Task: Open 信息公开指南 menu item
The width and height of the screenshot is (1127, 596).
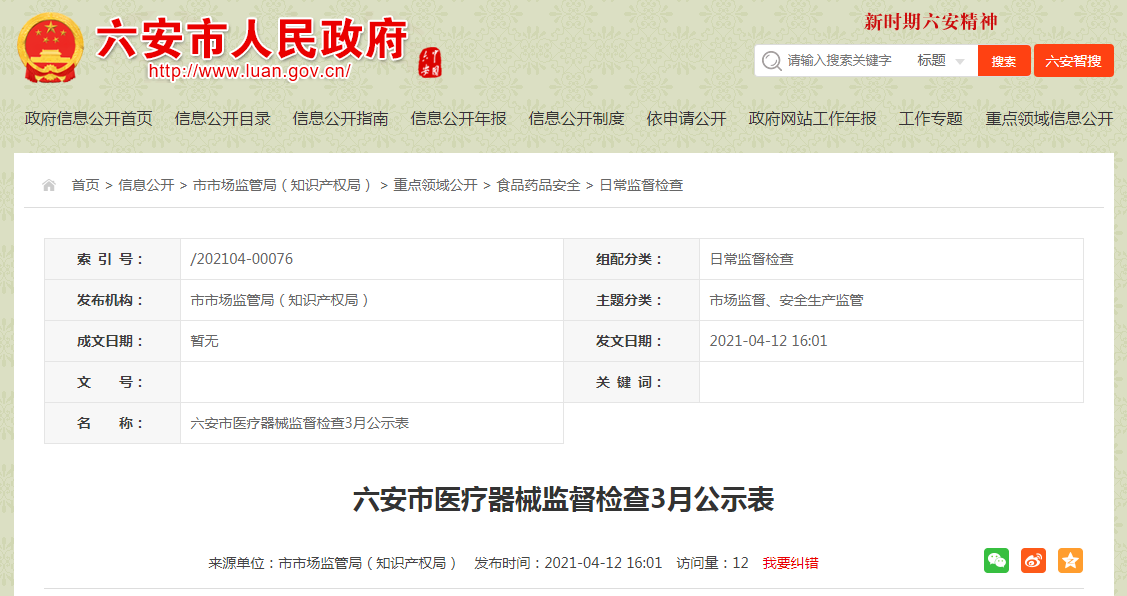Action: click(340, 119)
